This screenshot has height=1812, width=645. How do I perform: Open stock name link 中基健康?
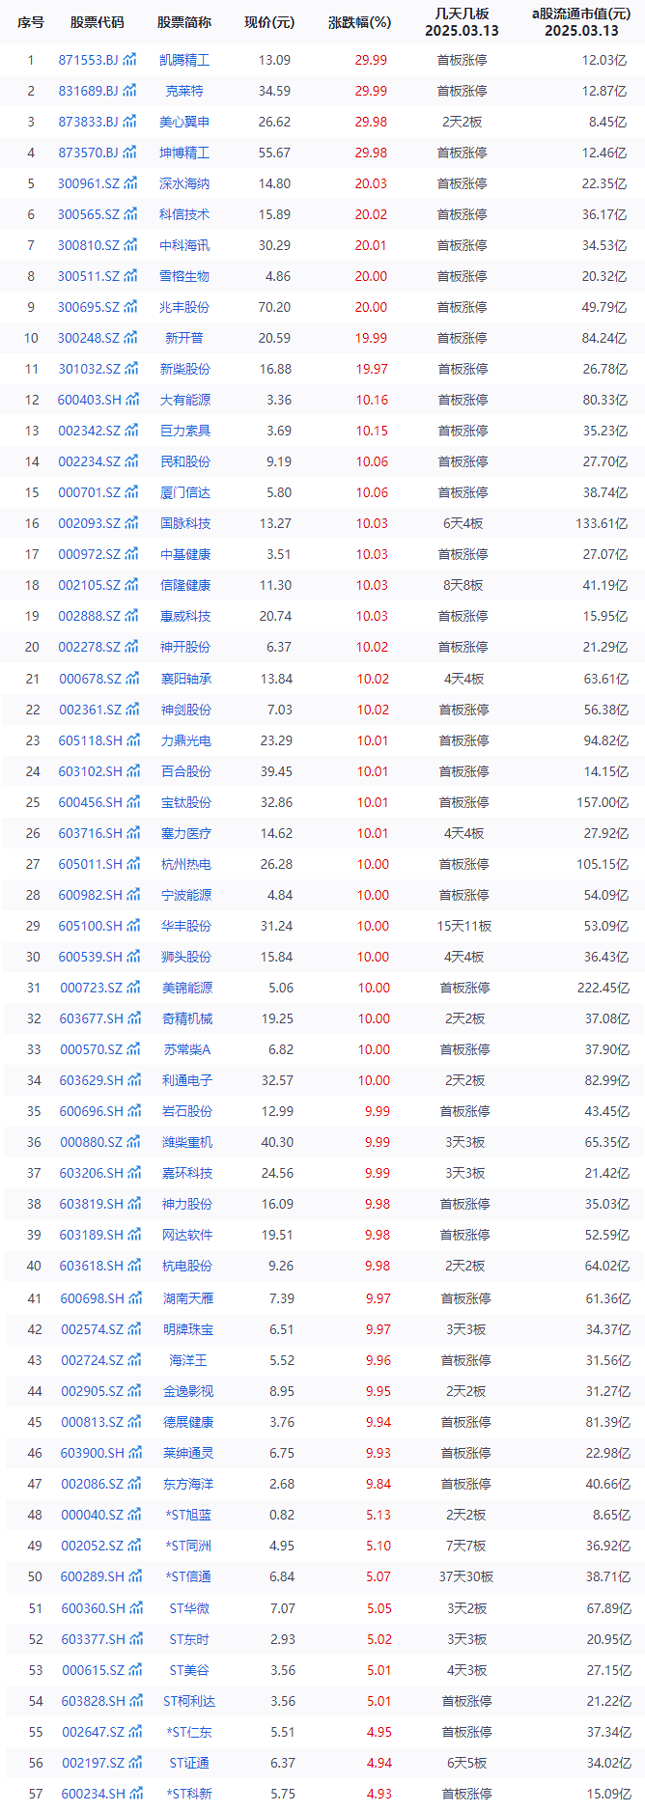coord(186,554)
